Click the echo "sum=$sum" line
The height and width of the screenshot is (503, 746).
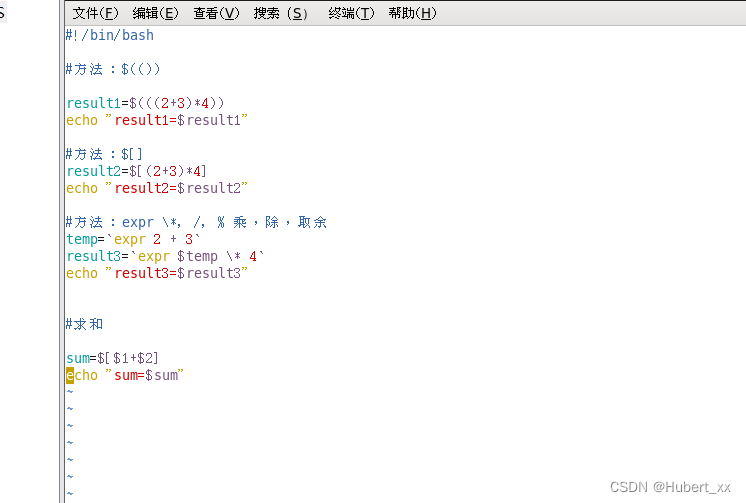click(125, 375)
